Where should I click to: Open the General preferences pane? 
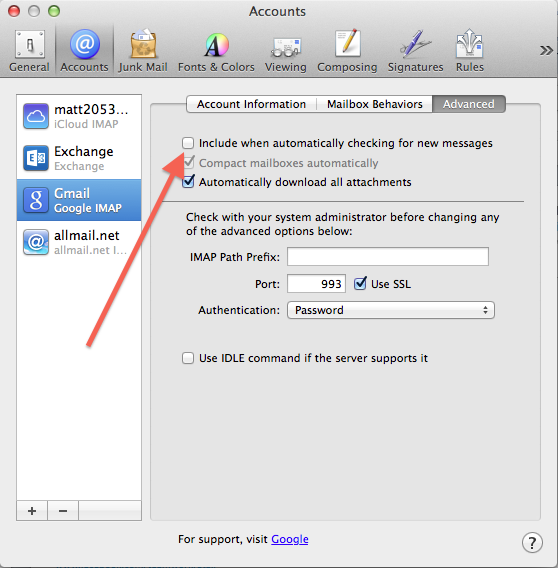click(x=29, y=51)
